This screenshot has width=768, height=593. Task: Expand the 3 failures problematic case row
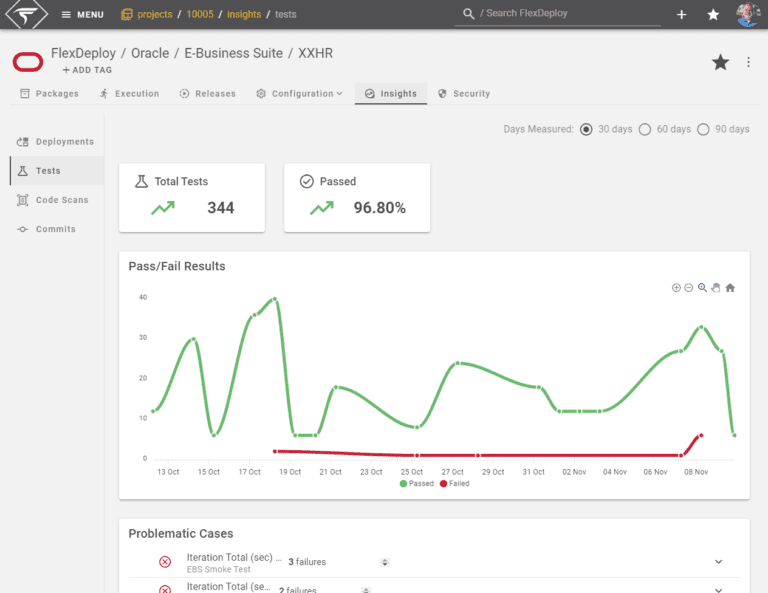(x=718, y=562)
